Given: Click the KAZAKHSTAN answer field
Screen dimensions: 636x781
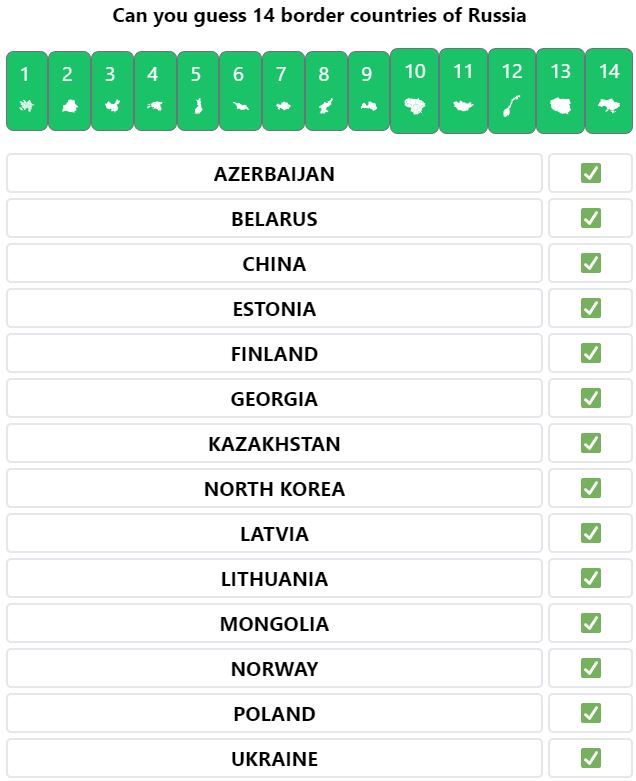Looking at the screenshot, I should [274, 443].
